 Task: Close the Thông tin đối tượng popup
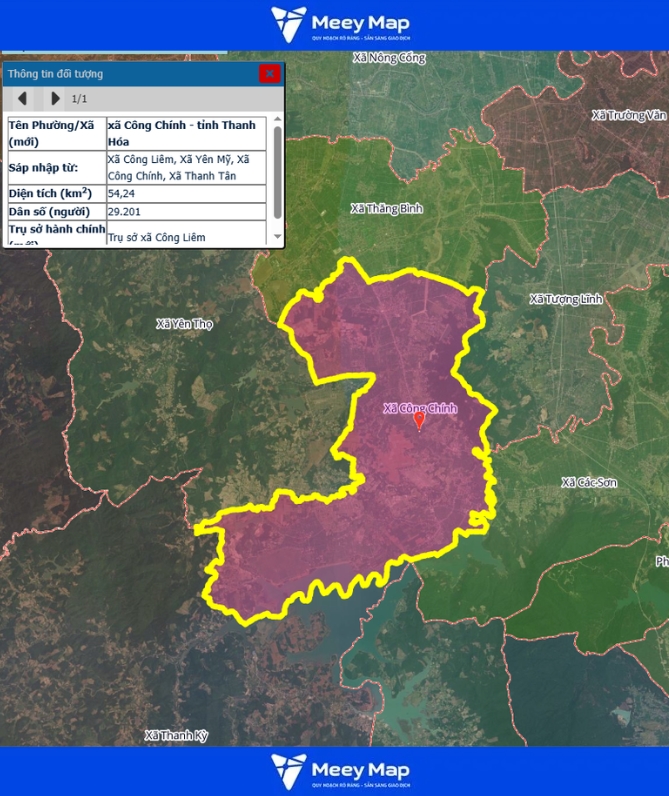click(x=269, y=73)
